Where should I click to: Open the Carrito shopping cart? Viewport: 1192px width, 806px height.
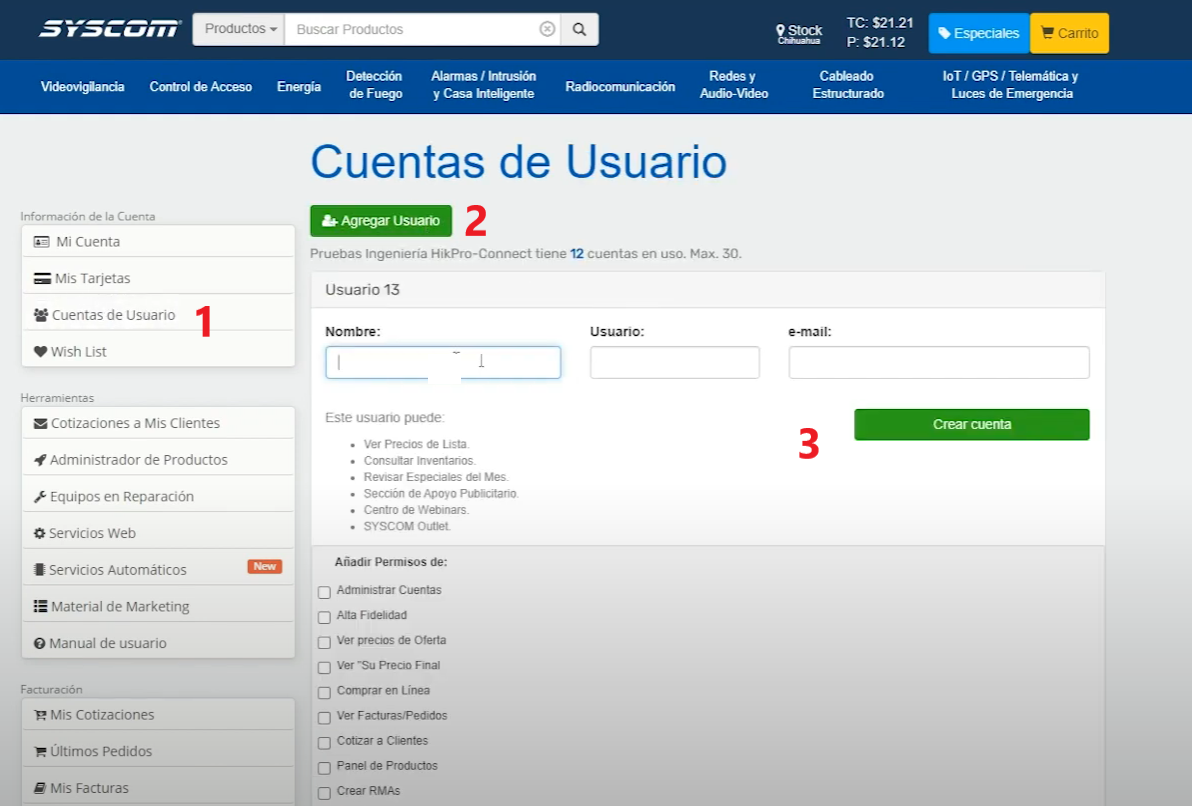pos(1069,33)
